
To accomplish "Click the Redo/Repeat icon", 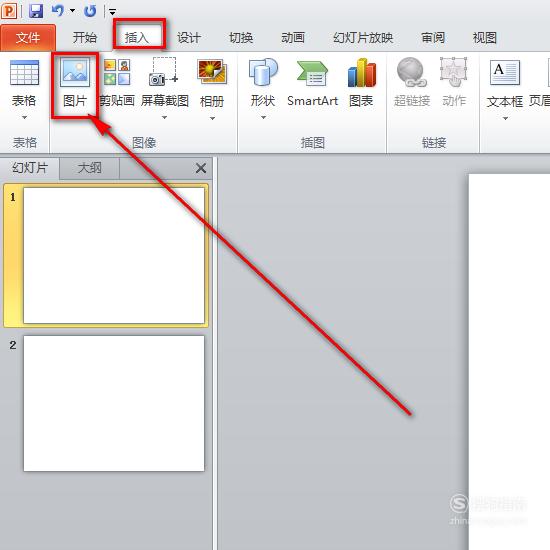I will [90, 11].
